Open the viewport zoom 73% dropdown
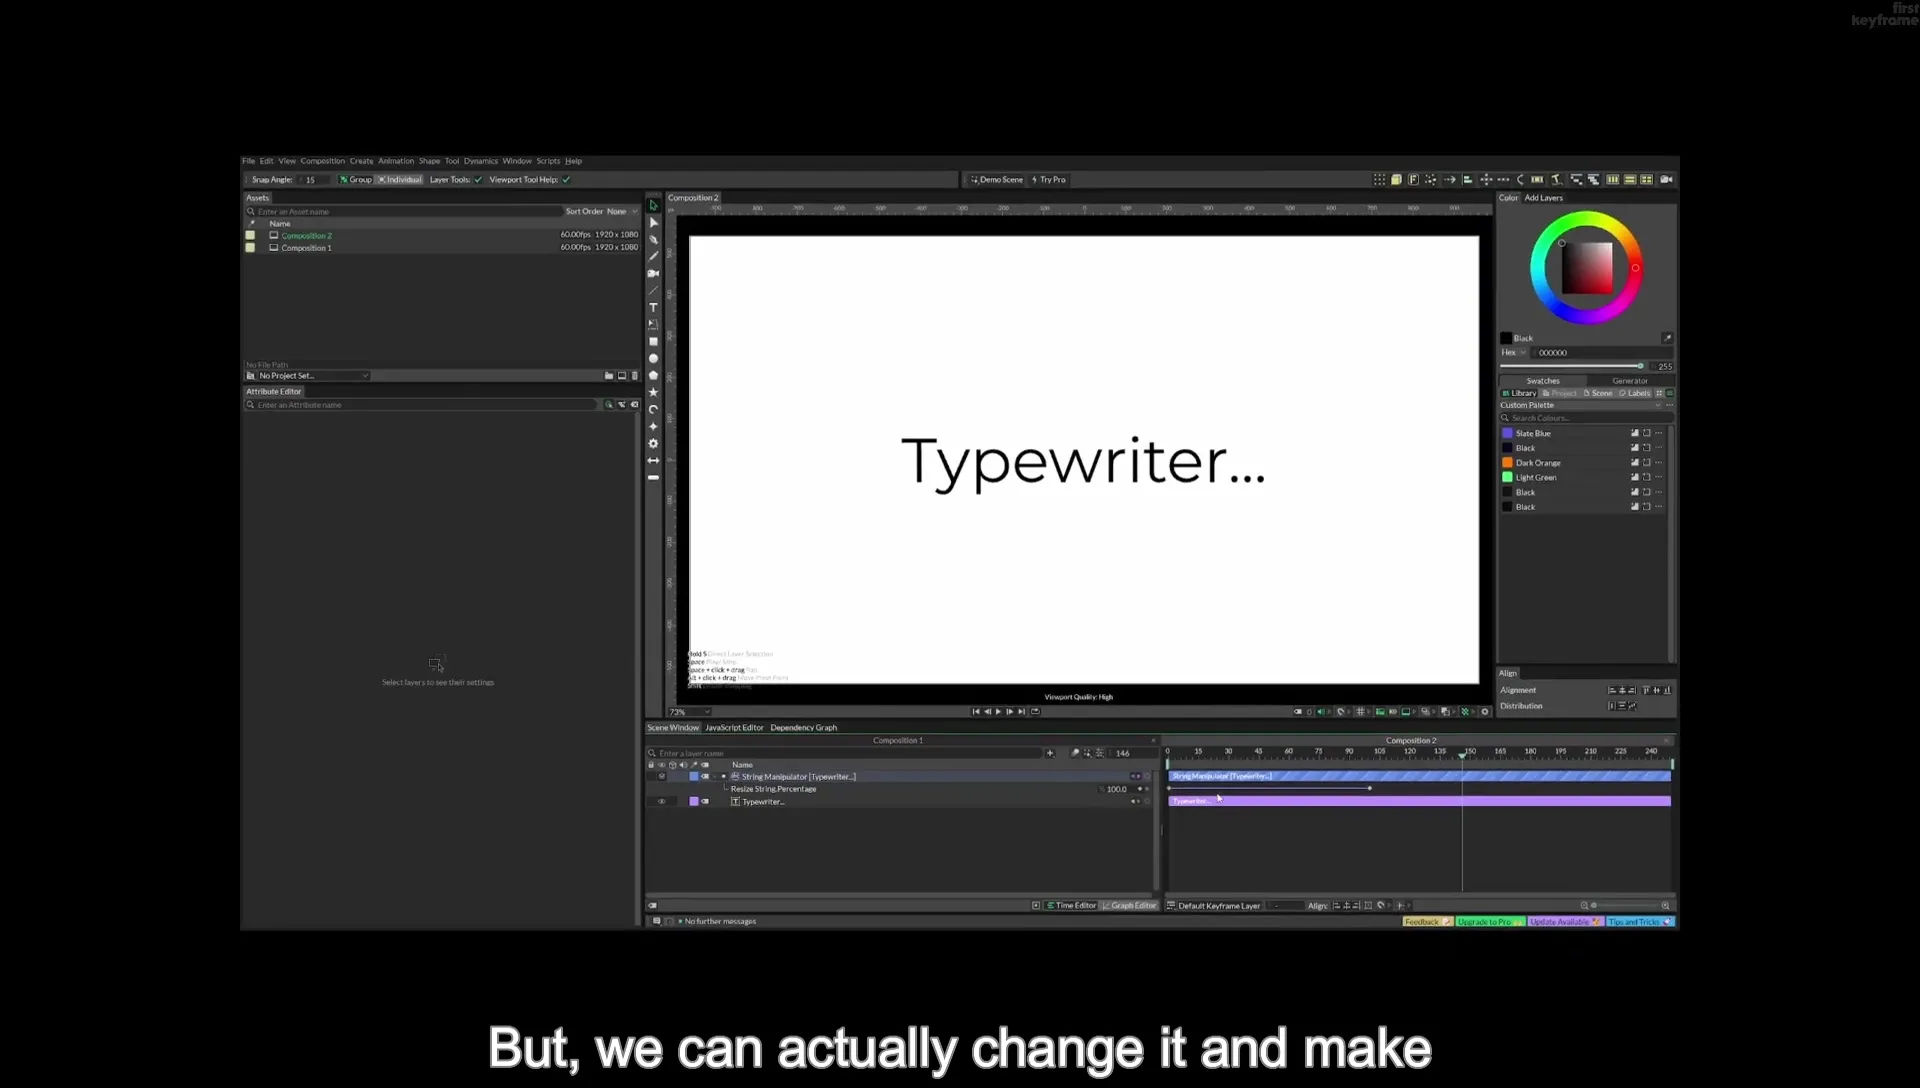Image resolution: width=1920 pixels, height=1088 pixels. 689,712
